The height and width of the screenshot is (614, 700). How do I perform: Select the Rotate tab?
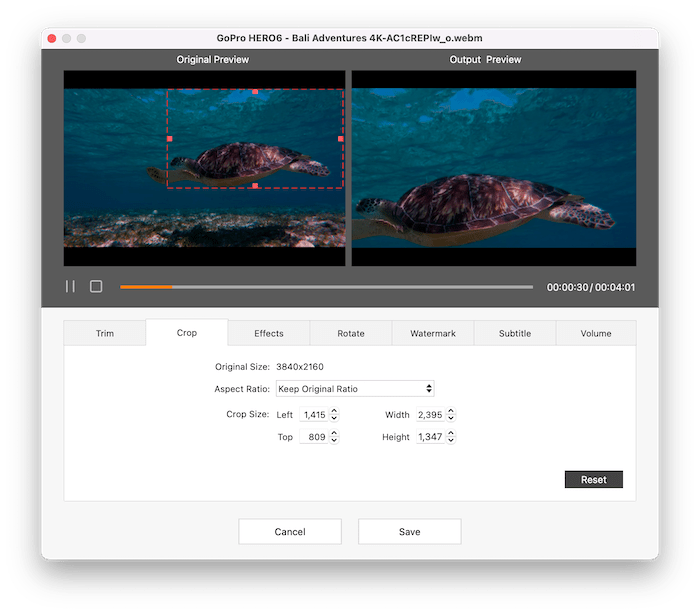(x=351, y=333)
